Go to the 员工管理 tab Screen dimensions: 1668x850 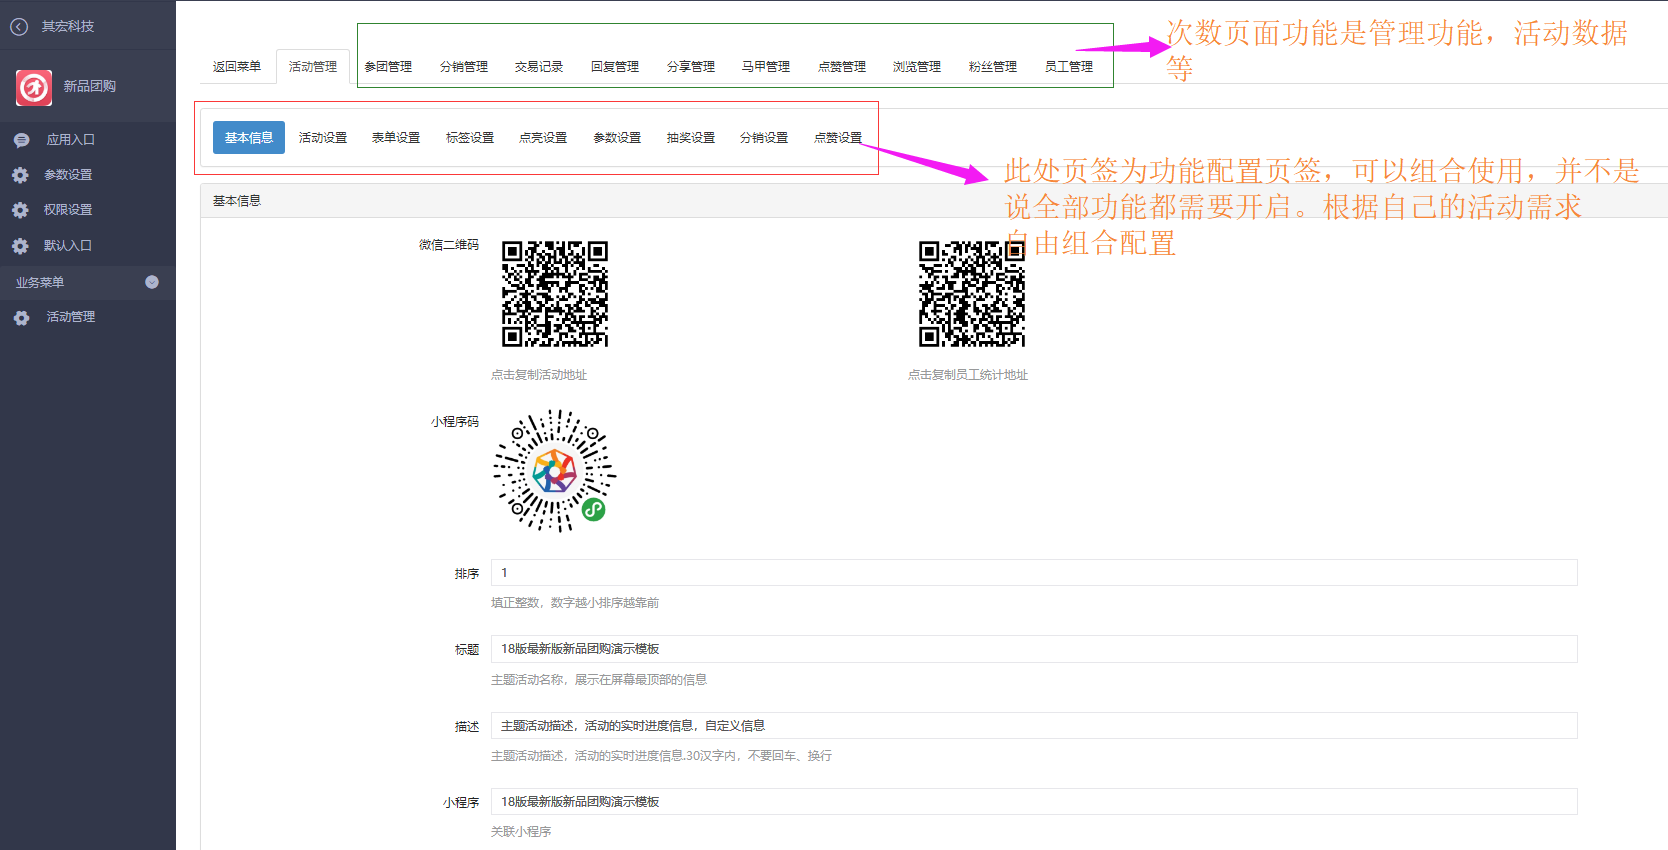(1069, 67)
